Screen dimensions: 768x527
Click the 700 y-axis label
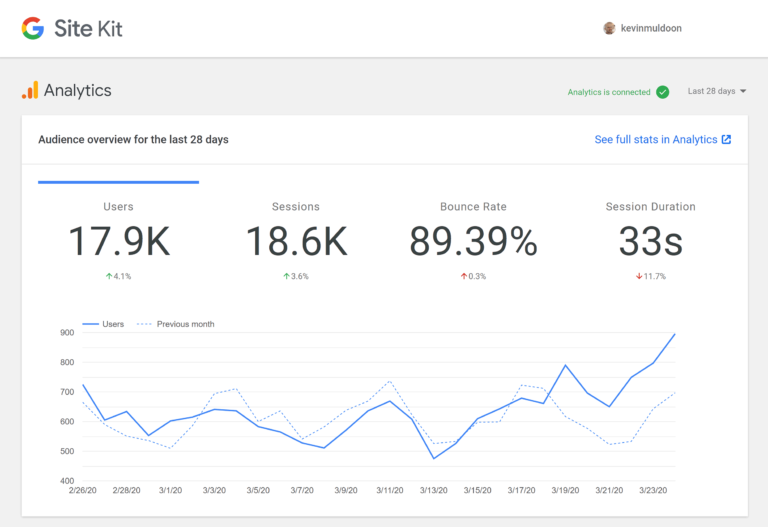click(67, 392)
